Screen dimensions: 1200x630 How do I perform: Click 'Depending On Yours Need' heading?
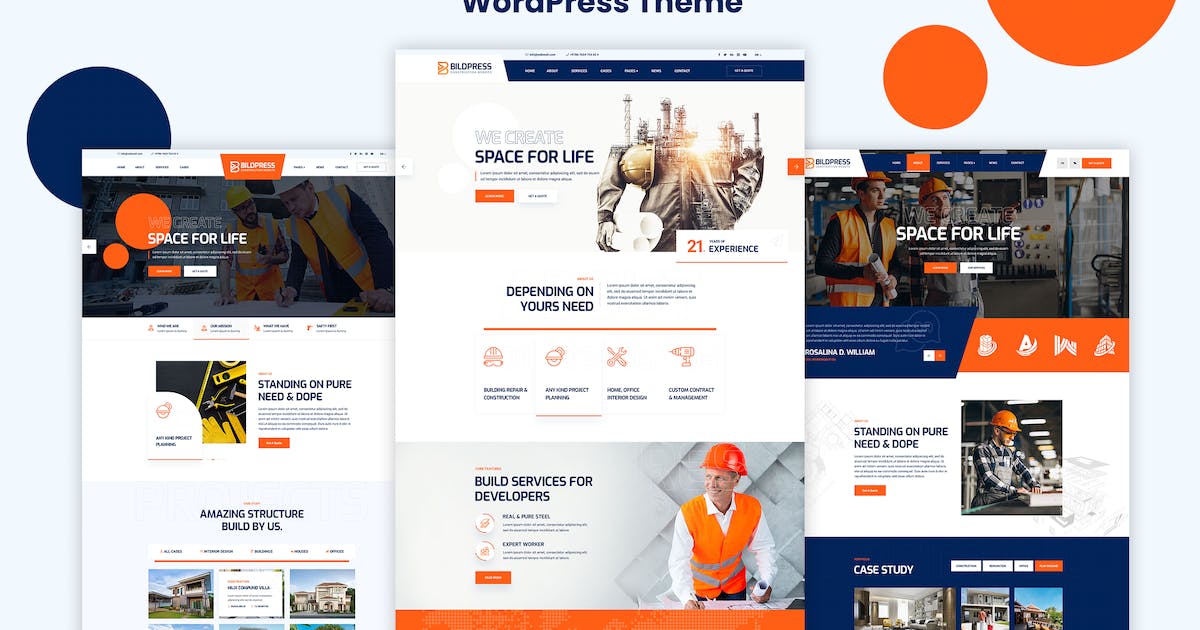(550, 299)
